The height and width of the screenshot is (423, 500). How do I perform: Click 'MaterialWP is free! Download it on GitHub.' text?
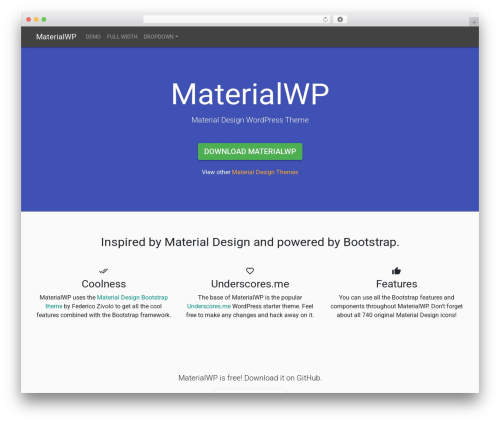[250, 378]
